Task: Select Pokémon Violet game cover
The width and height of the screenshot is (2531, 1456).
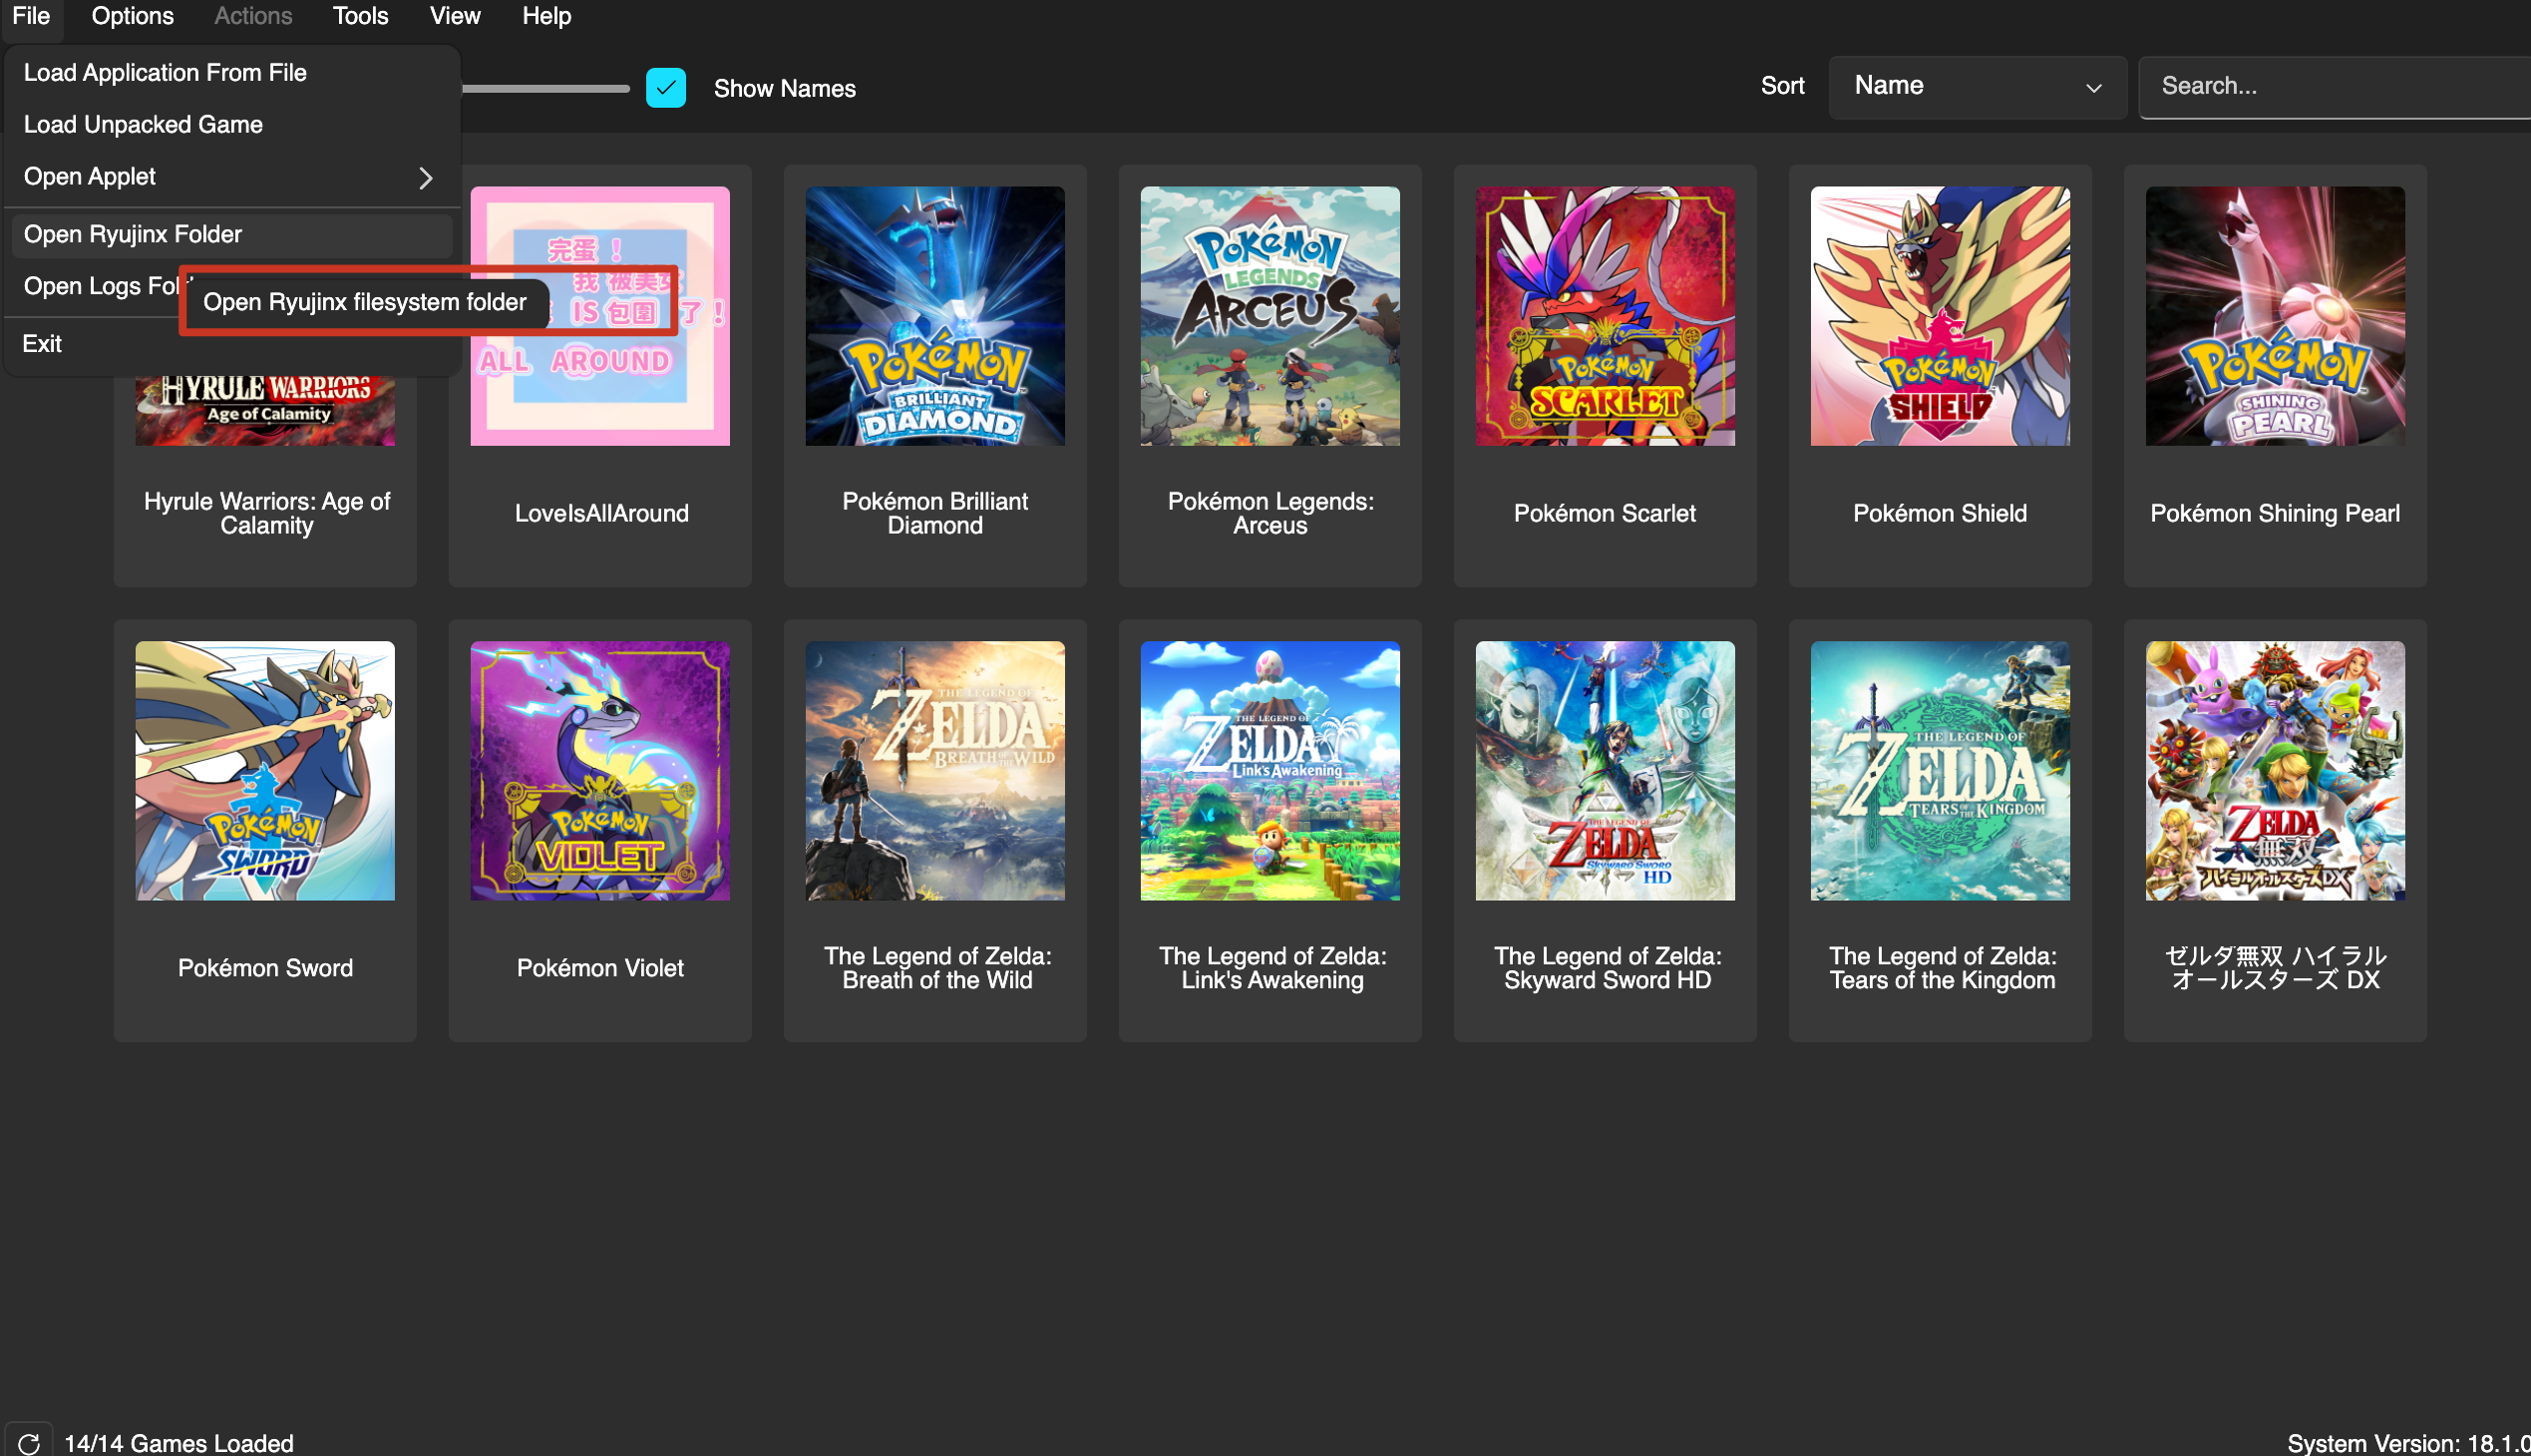Action: click(x=600, y=770)
